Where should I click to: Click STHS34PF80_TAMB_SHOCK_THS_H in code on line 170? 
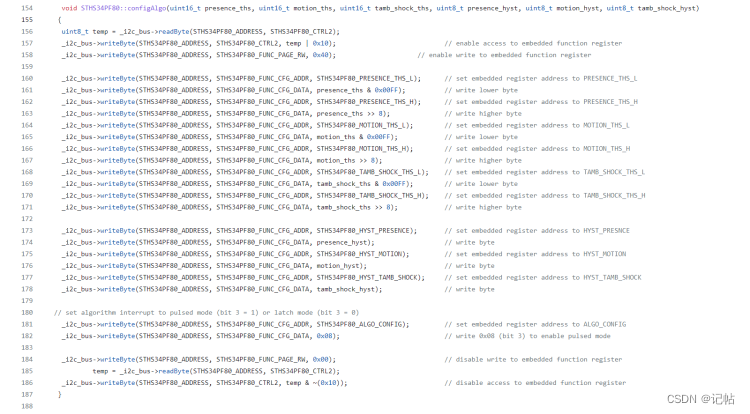coord(371,196)
